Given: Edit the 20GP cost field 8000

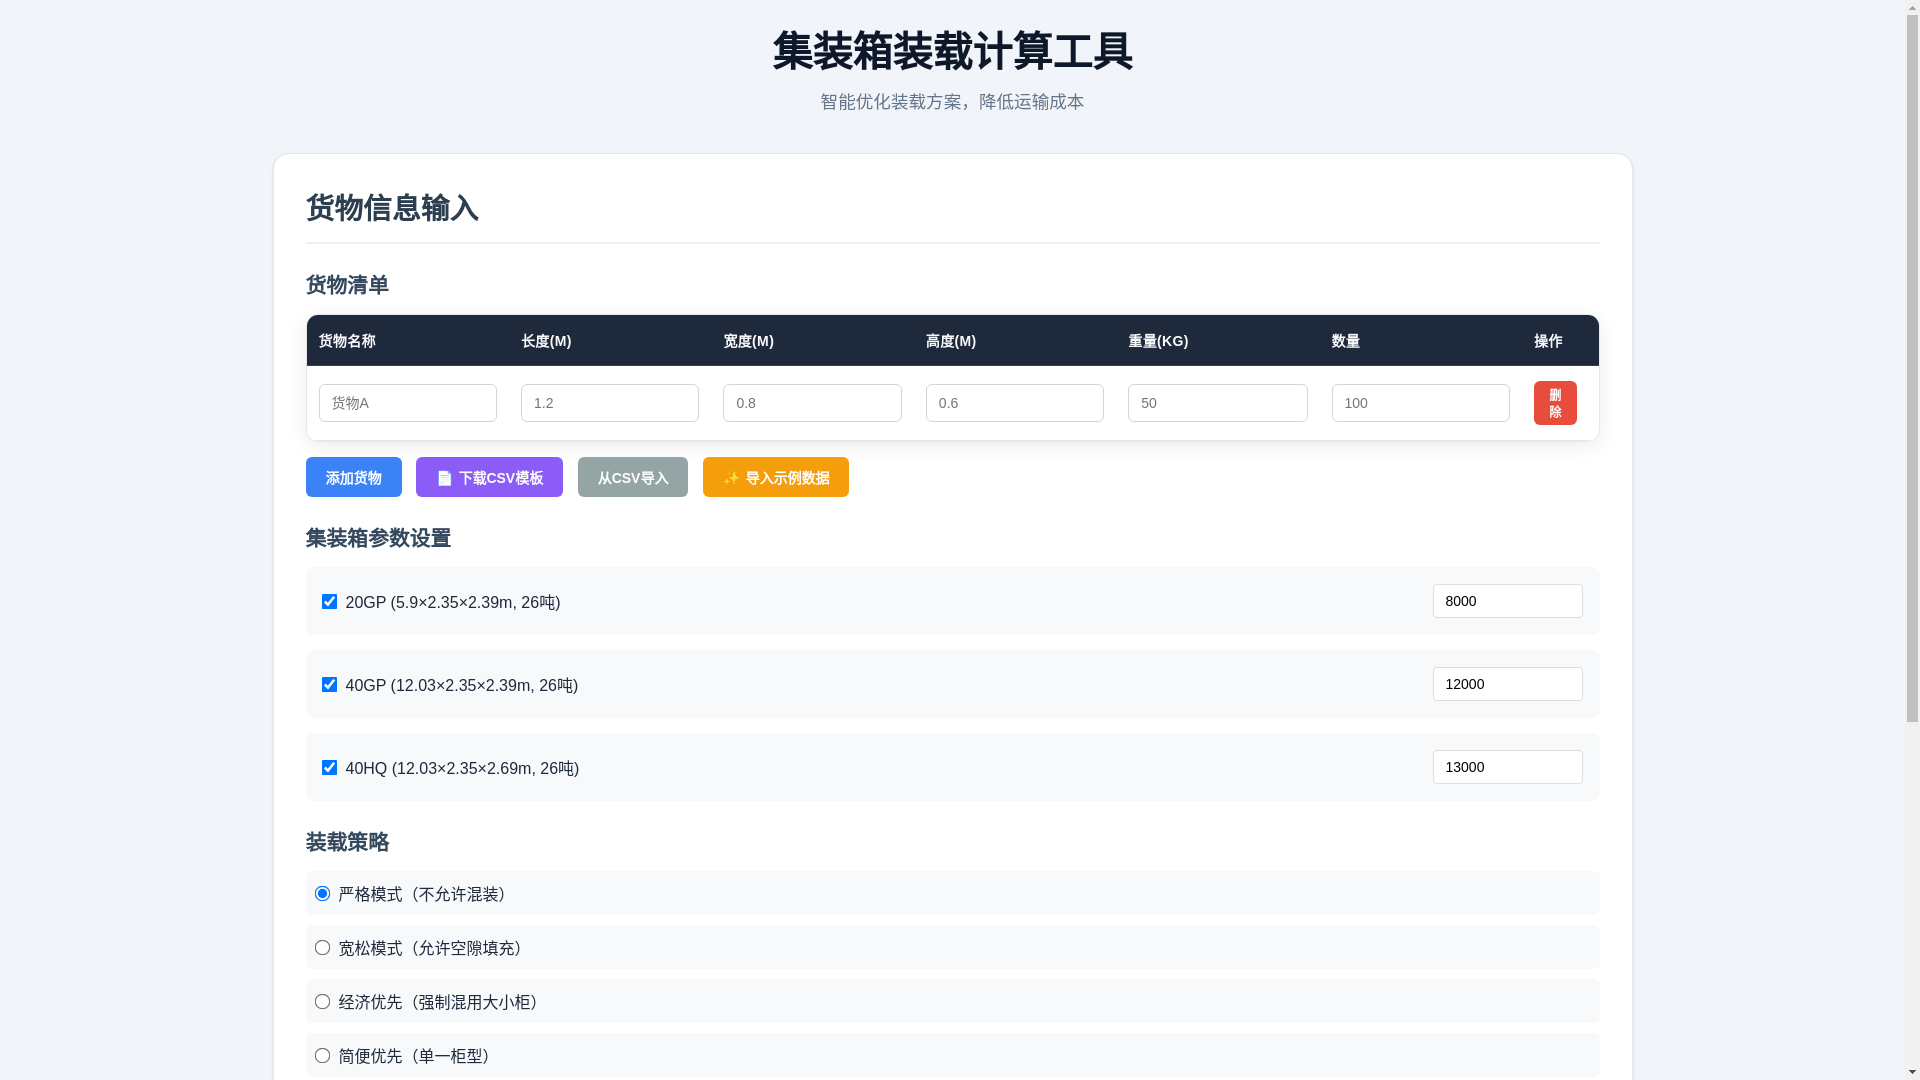Looking at the screenshot, I should point(1508,601).
